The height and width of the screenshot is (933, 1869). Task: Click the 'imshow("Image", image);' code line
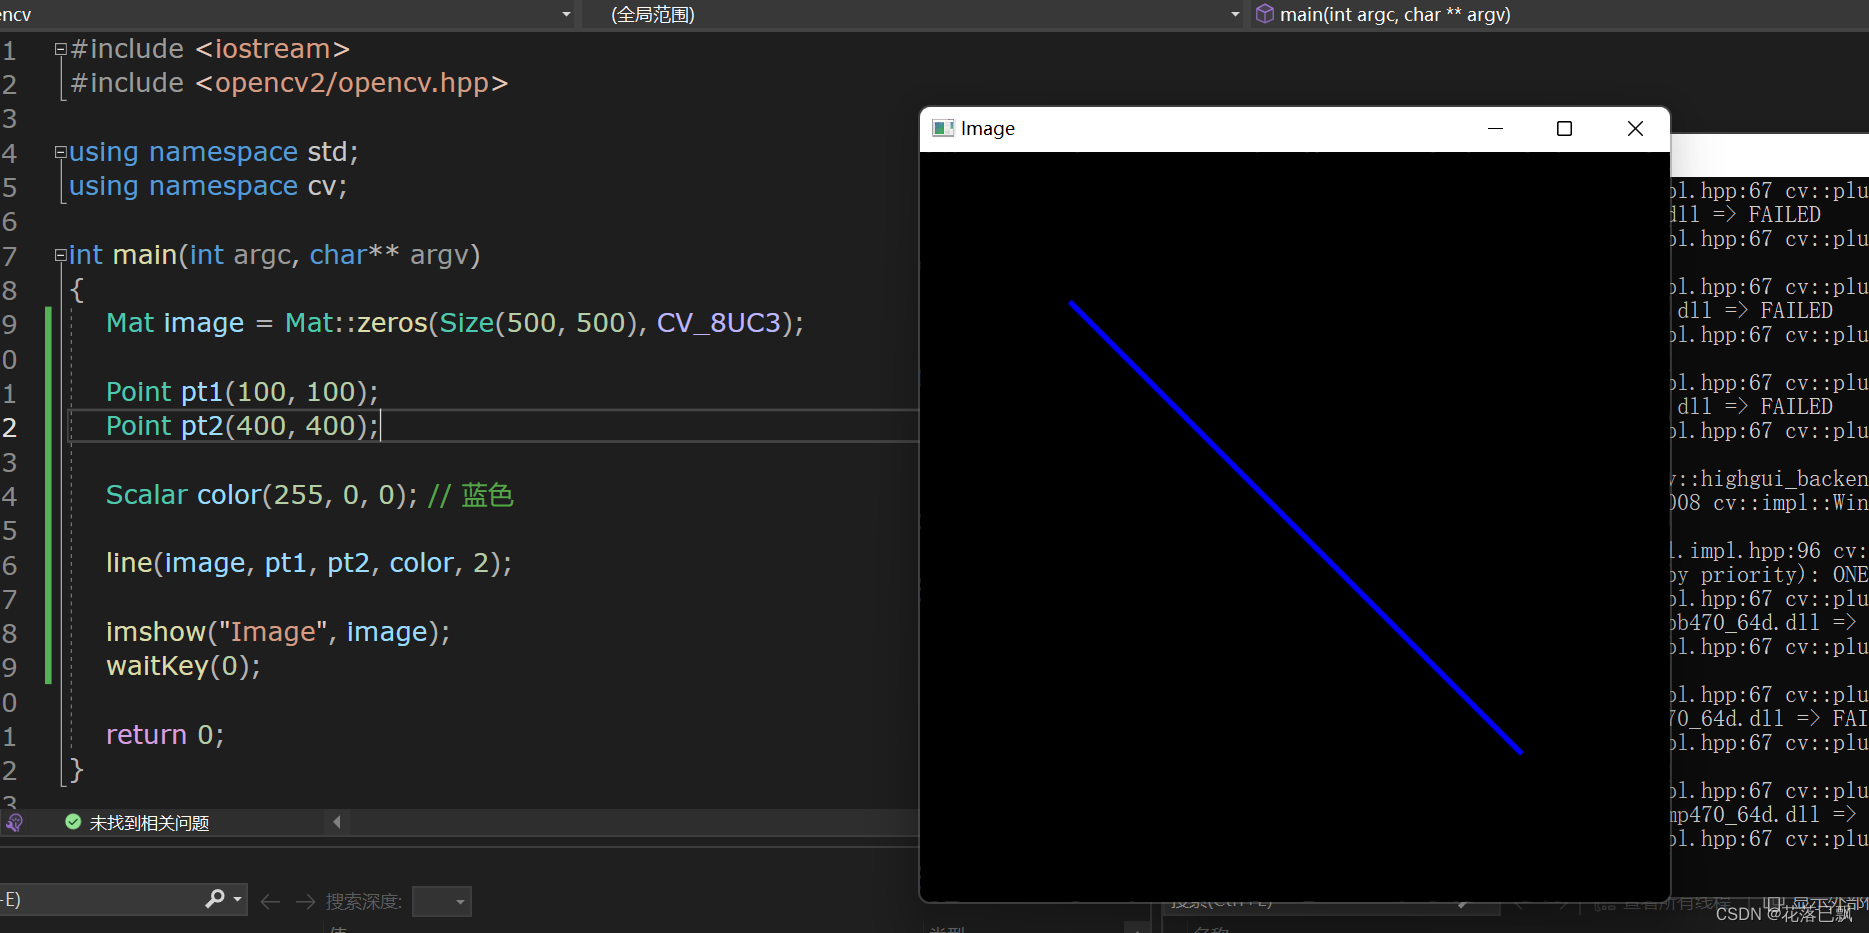[278, 632]
